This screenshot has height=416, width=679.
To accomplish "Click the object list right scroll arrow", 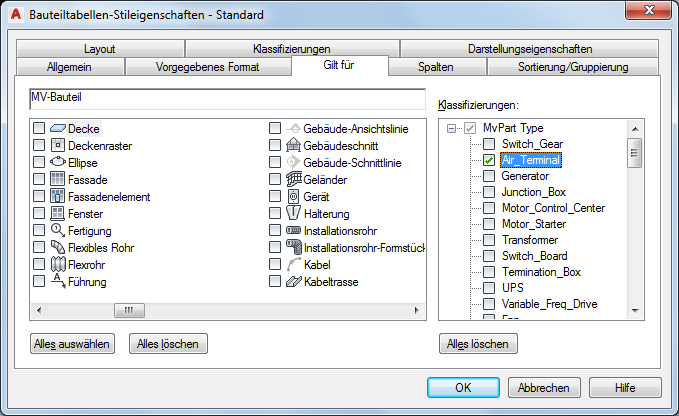I will click(417, 310).
